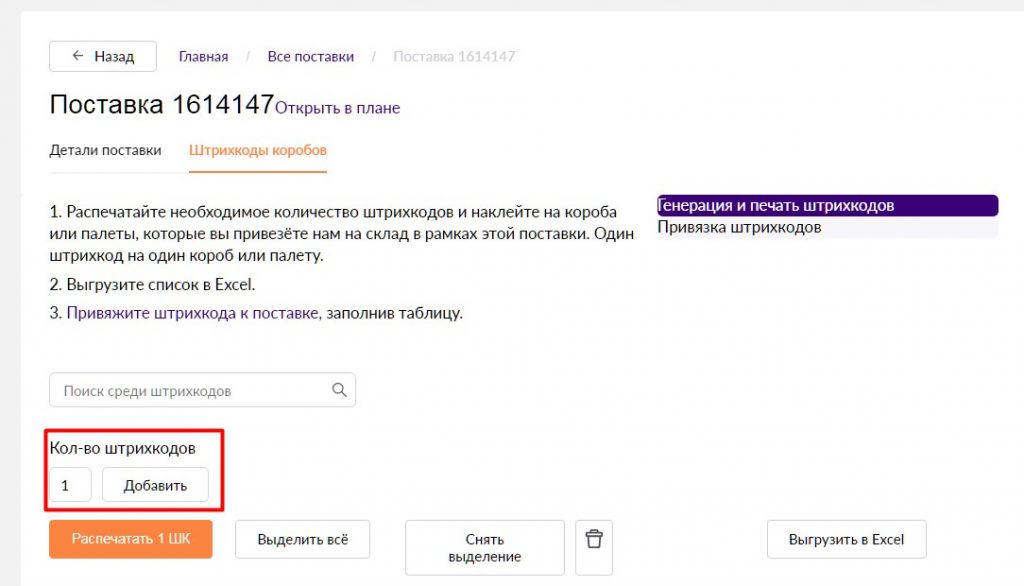
Task: Click Снять выделение to clear selection
Action: 484,547
